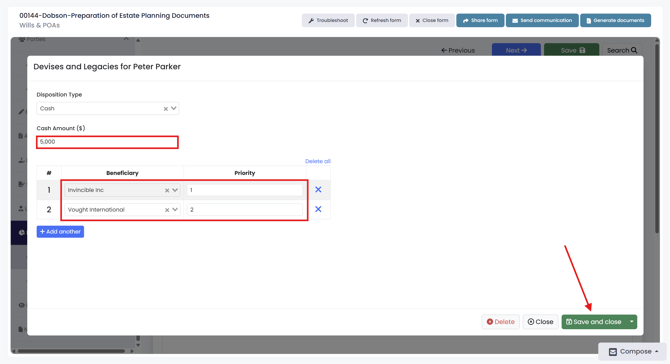Clear the Disposition Type selection
This screenshot has width=670, height=364.
(x=165, y=109)
